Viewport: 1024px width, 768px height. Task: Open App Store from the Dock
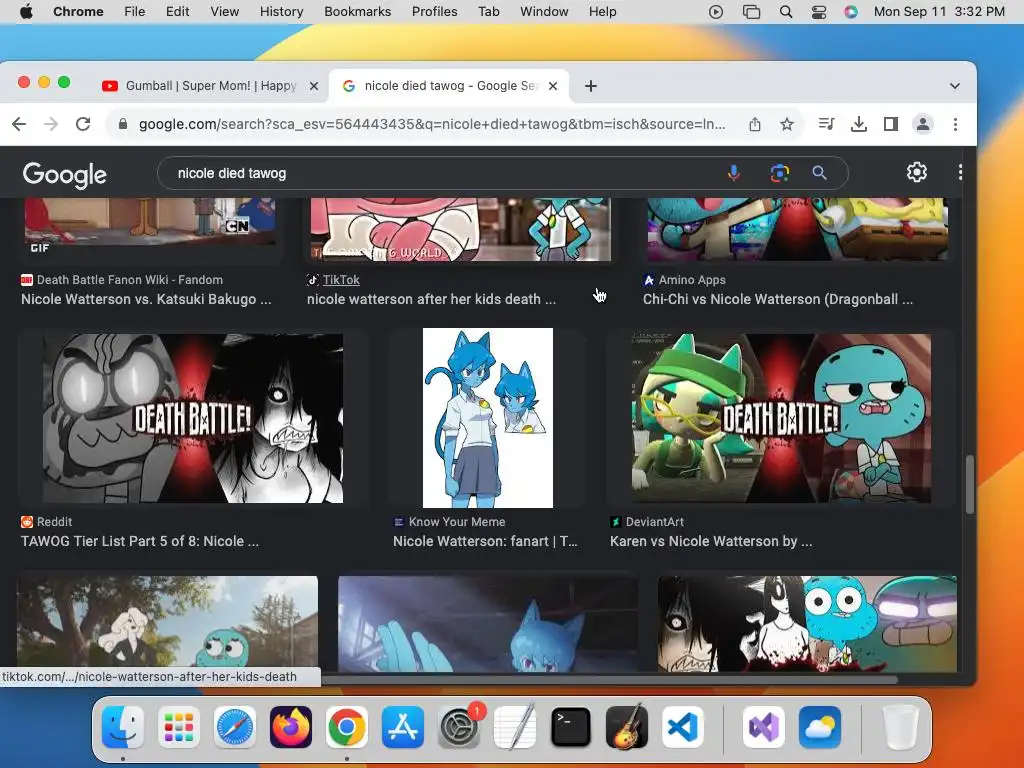point(403,727)
